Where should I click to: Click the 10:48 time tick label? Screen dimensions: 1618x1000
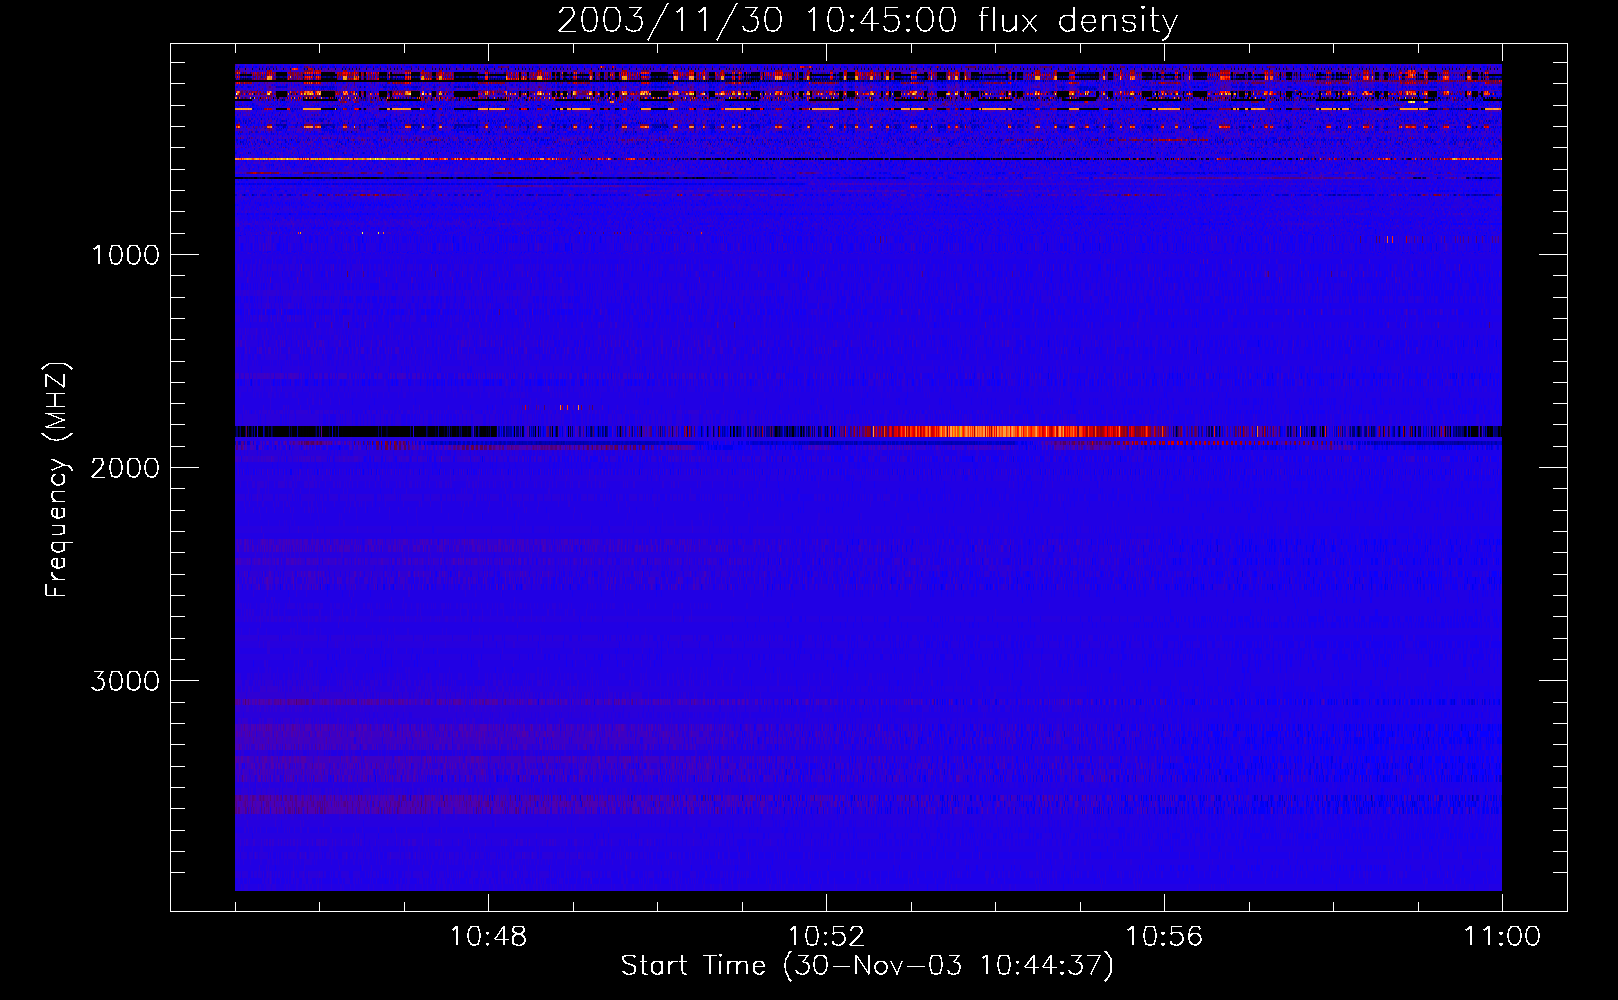(488, 937)
